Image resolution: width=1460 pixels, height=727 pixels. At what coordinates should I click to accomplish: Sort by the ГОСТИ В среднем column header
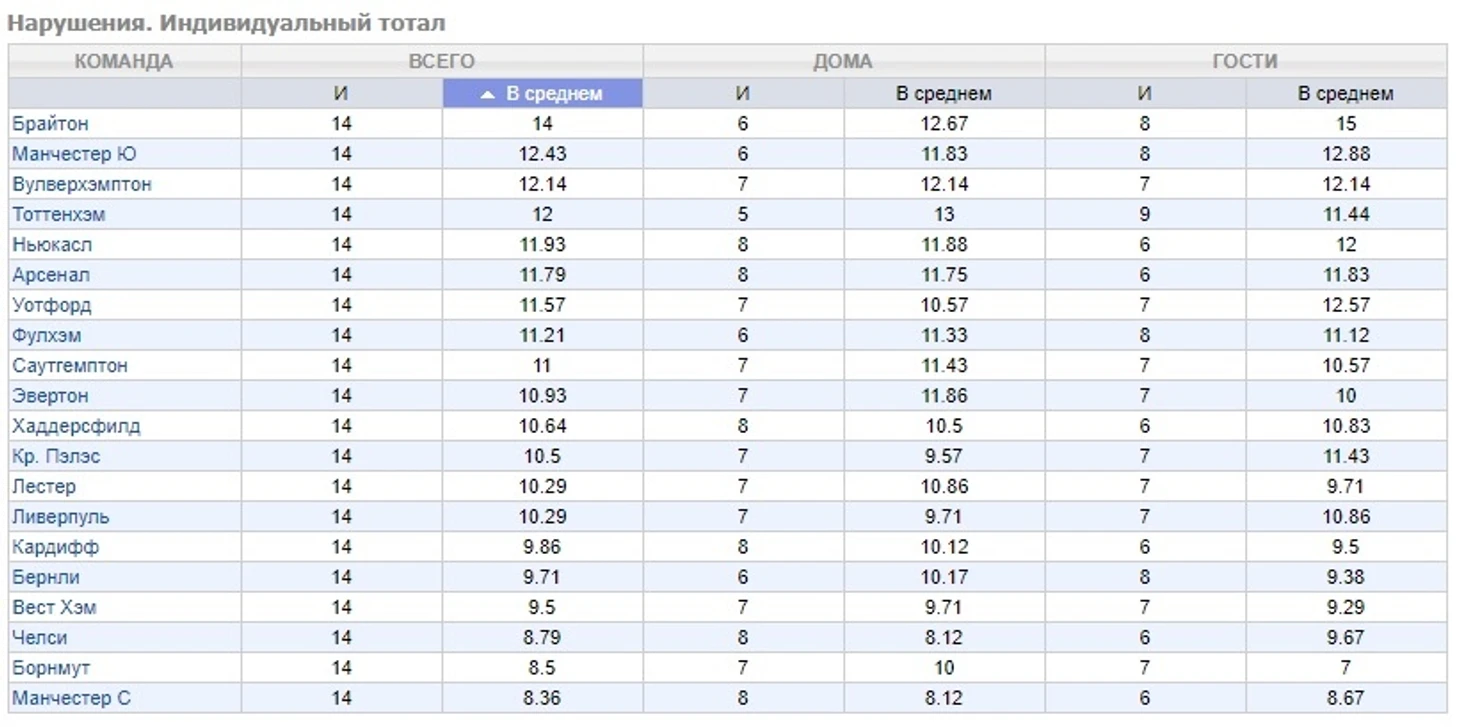click(x=1345, y=94)
